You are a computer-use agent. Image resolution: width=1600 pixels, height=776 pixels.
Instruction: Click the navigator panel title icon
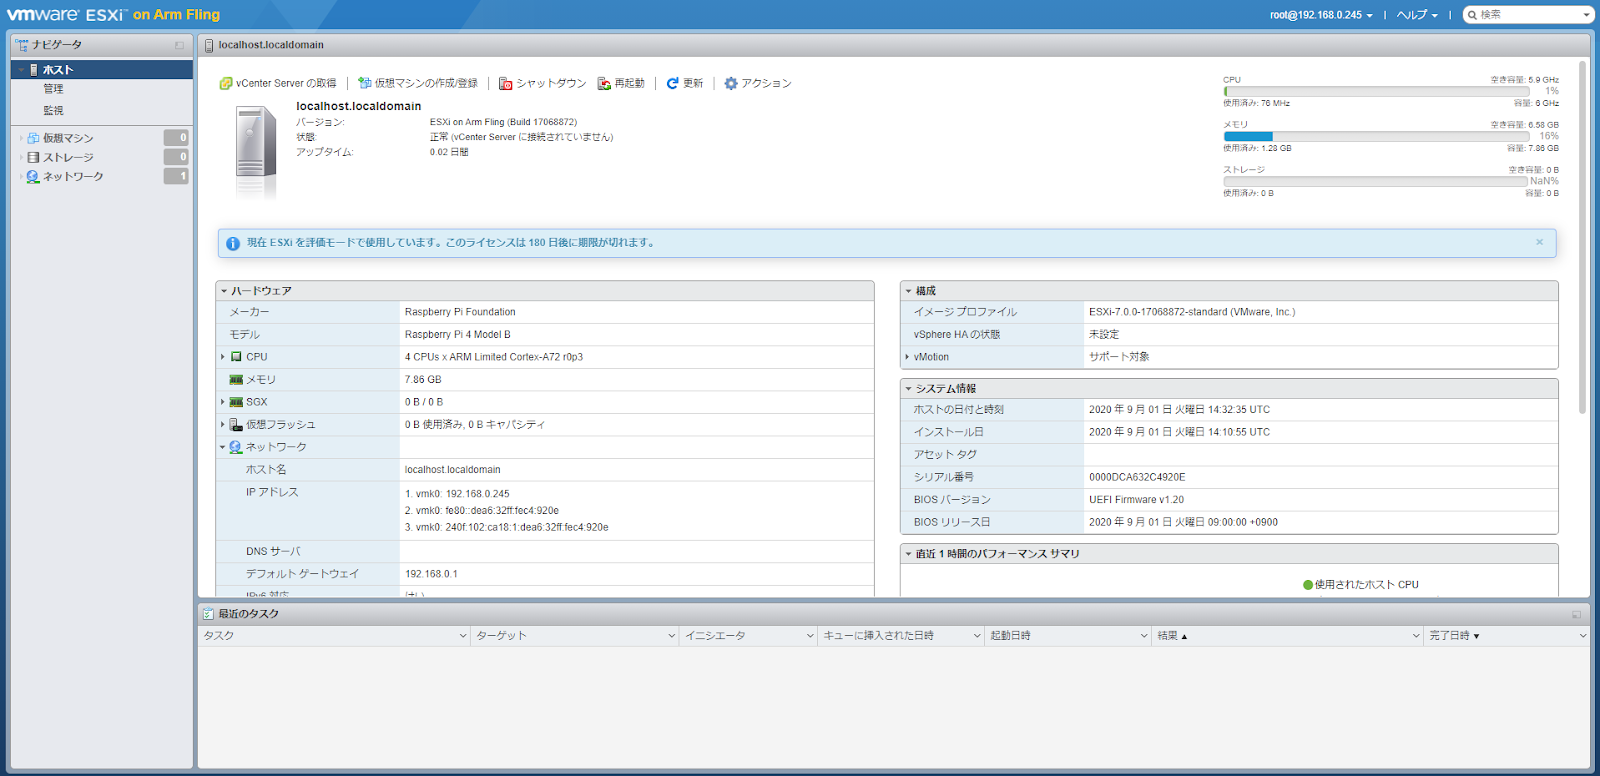(x=22, y=45)
